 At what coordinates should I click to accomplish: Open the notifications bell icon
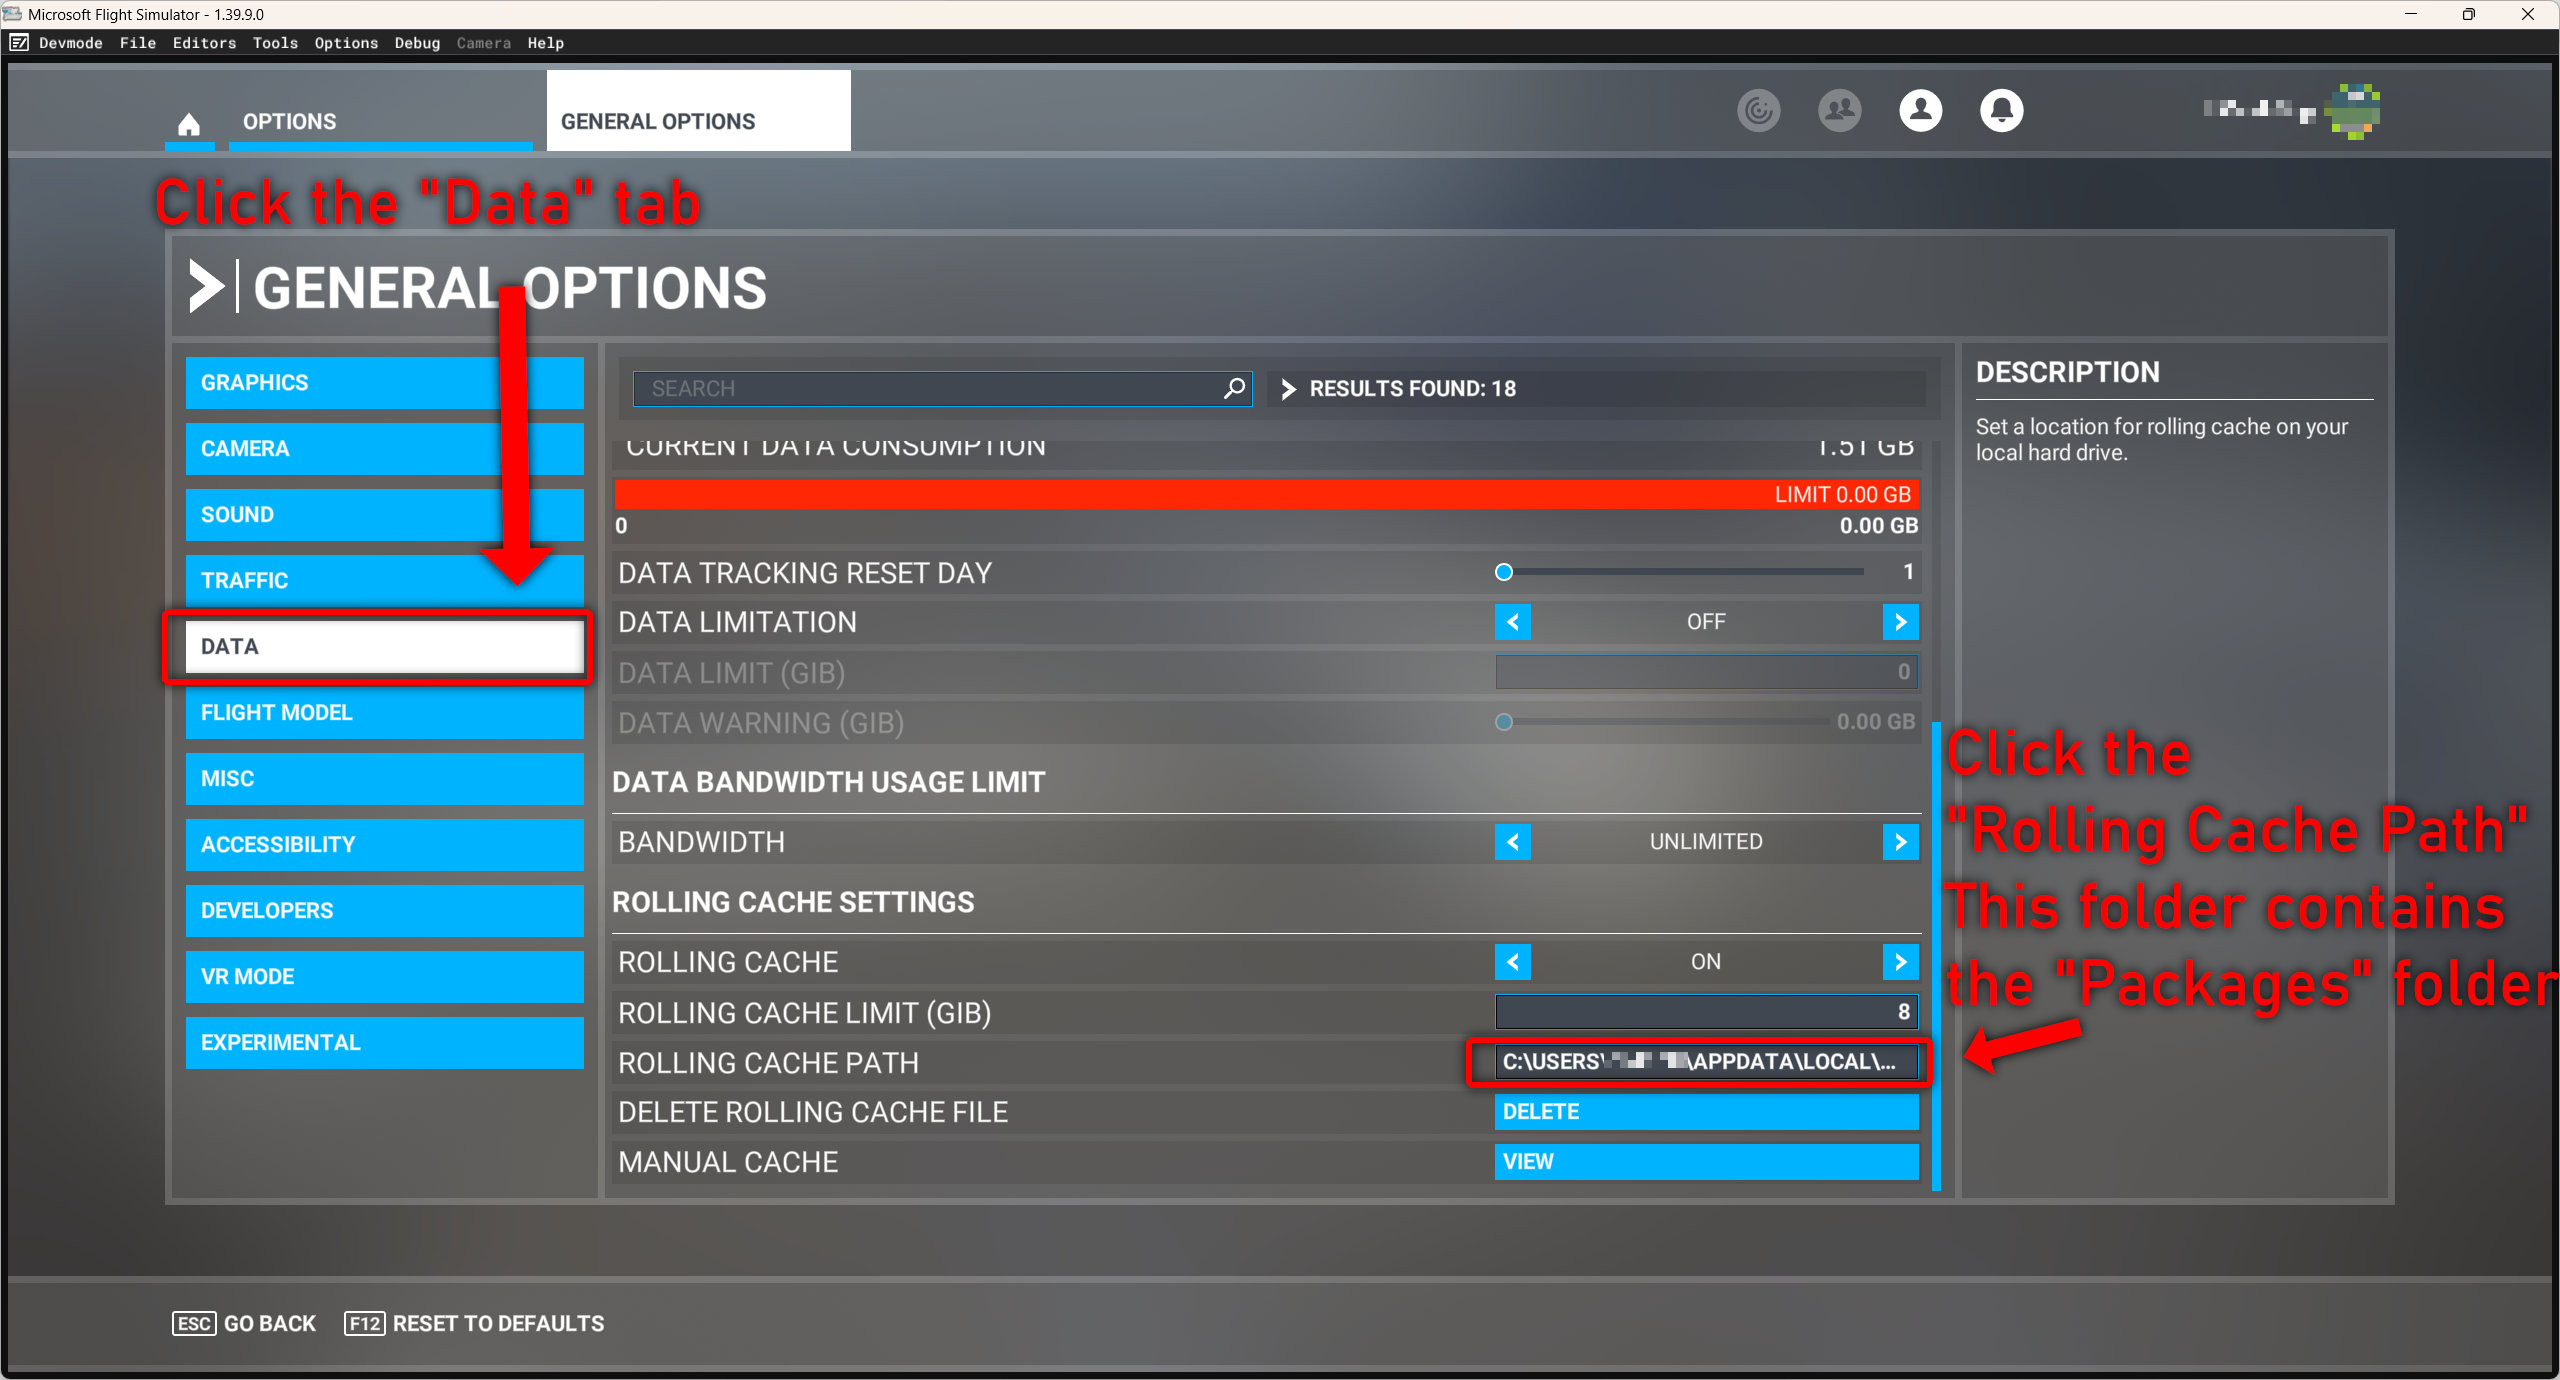2002,111
